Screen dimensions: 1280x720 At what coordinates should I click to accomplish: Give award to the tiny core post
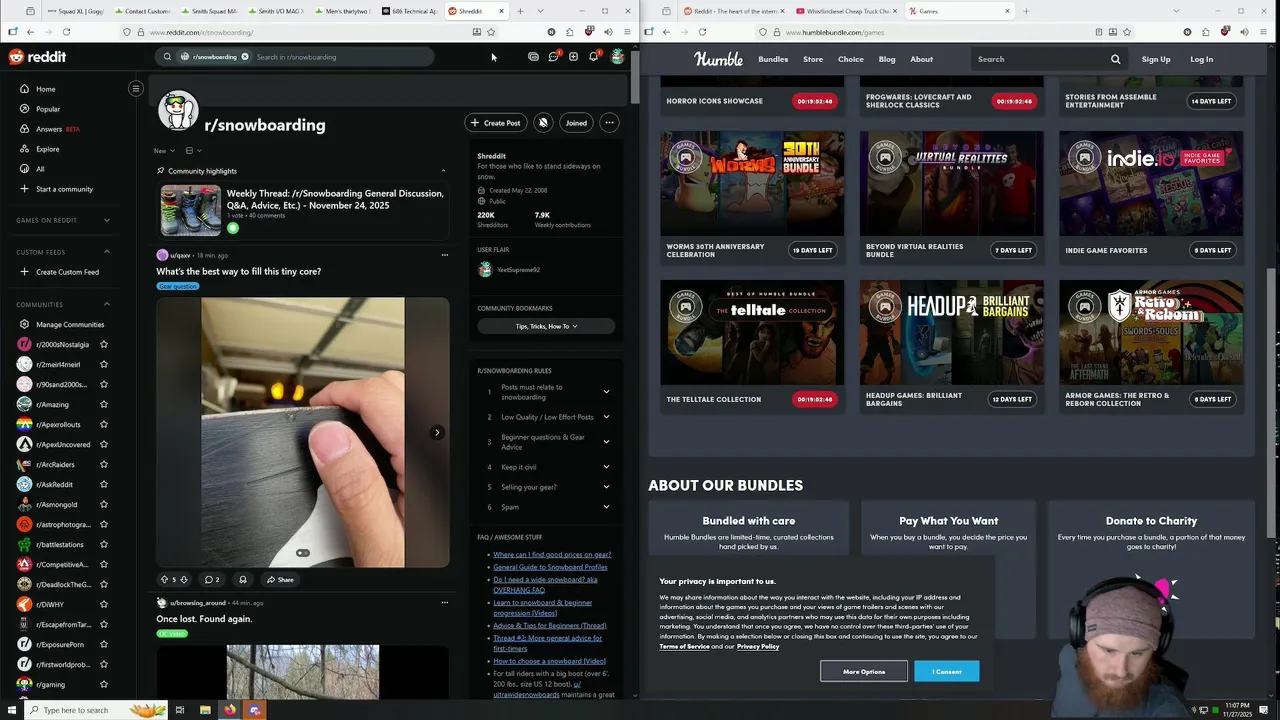[x=242, y=580]
